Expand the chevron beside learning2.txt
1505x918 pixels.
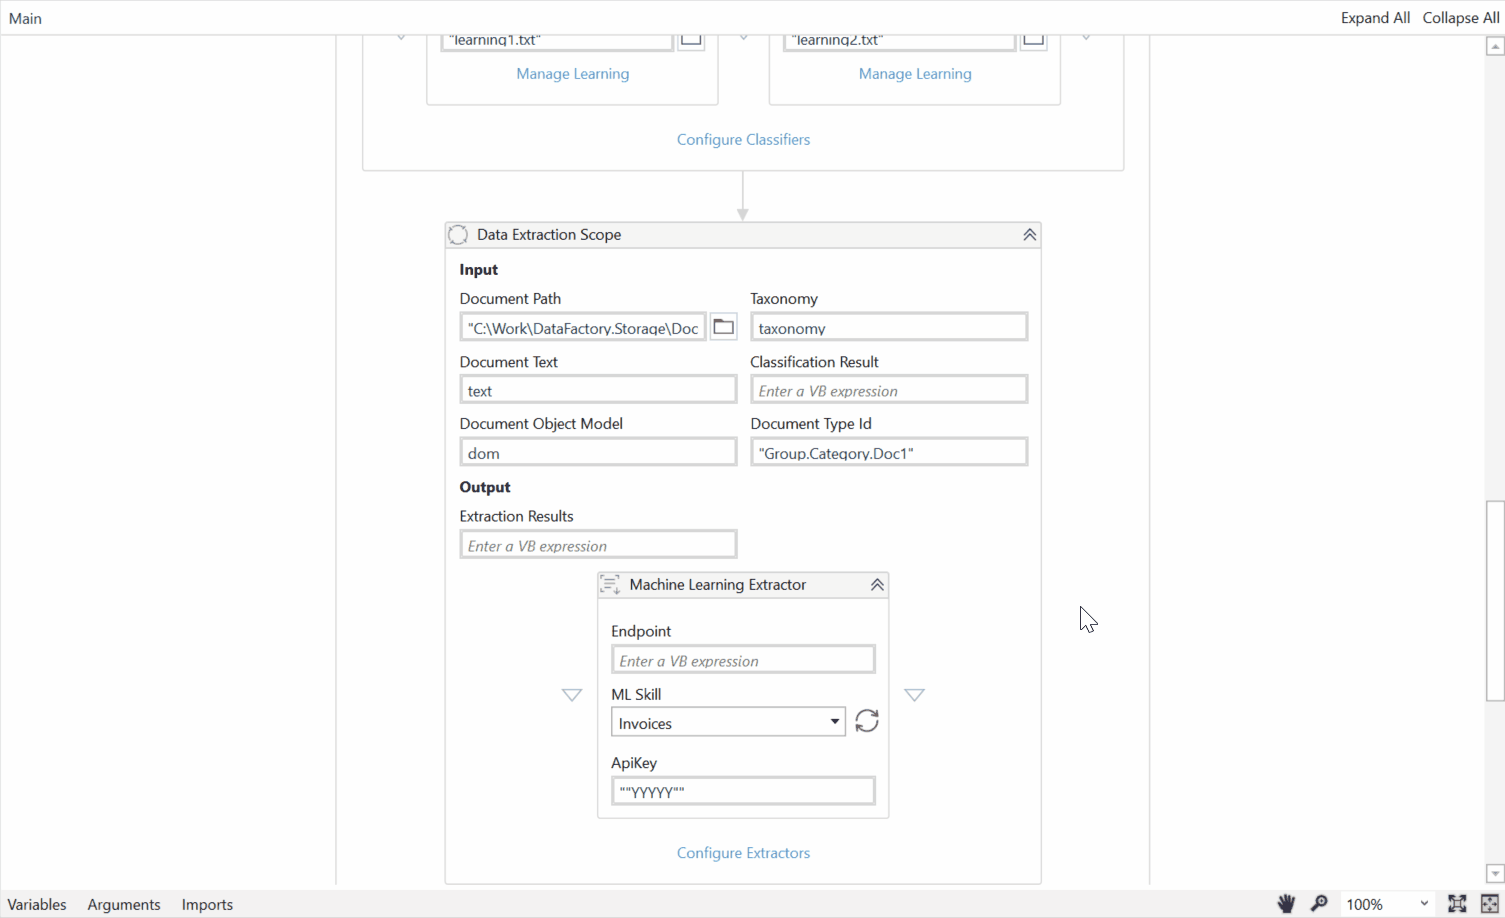(x=1085, y=34)
